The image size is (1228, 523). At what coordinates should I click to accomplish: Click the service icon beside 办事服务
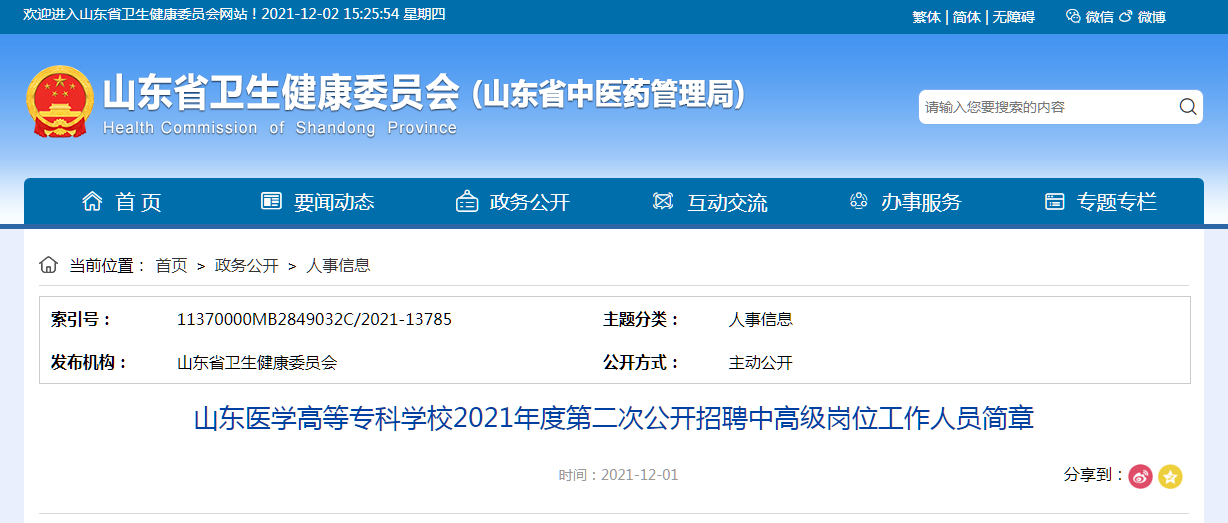(x=858, y=201)
